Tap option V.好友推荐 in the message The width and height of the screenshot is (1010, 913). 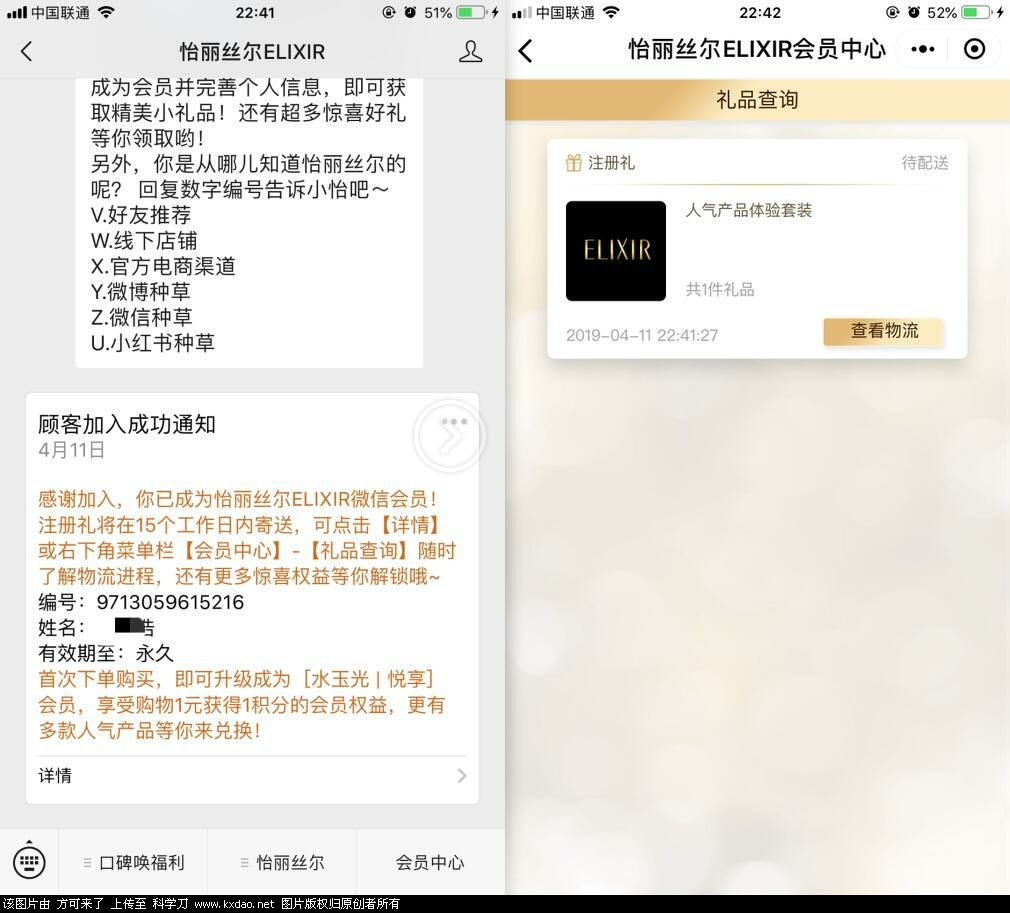pos(140,215)
